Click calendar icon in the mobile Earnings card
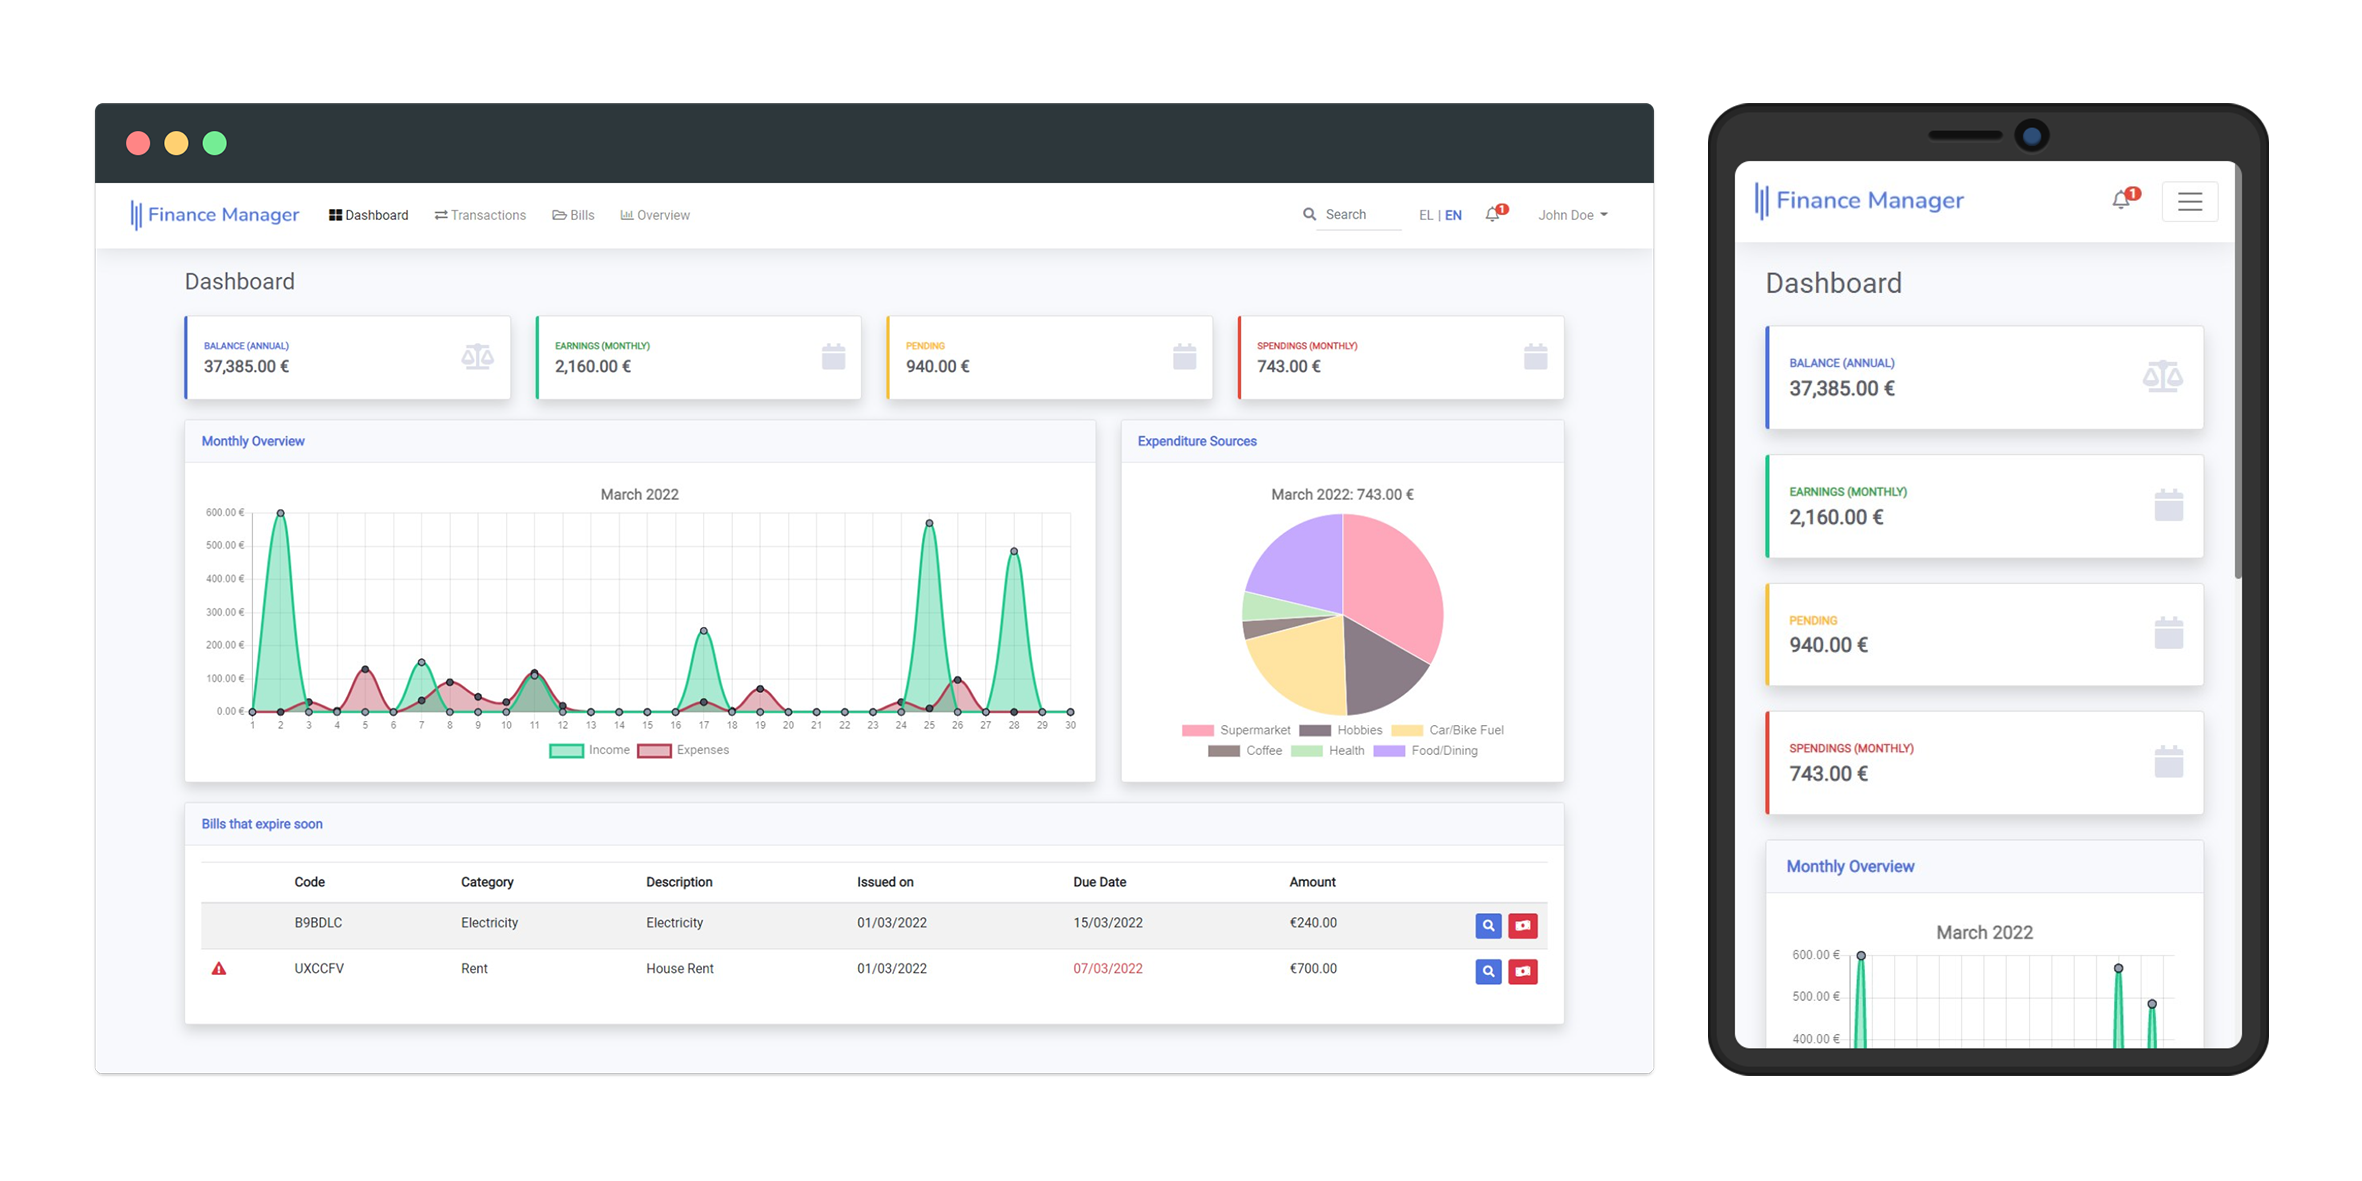Viewport: 2362px width, 1181px height. click(2168, 505)
